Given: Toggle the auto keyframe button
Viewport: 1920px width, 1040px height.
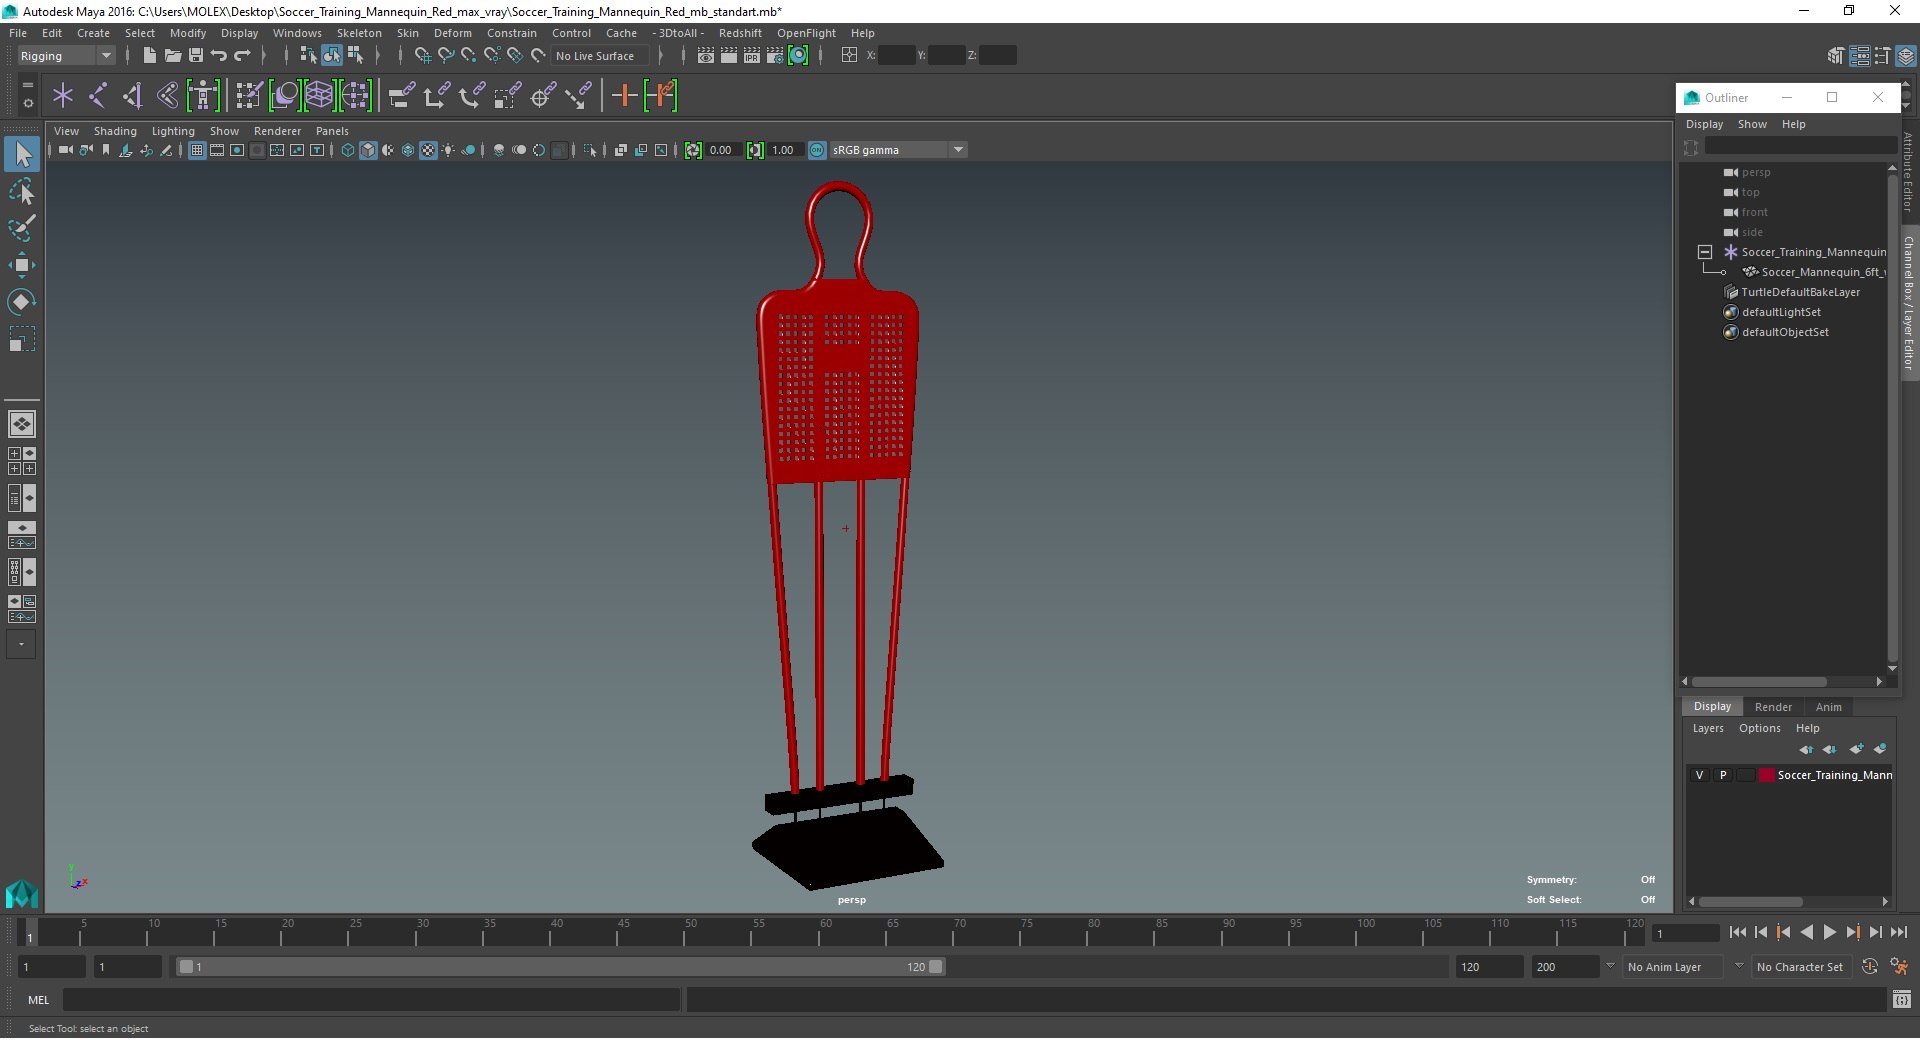Looking at the screenshot, I should [1869, 967].
